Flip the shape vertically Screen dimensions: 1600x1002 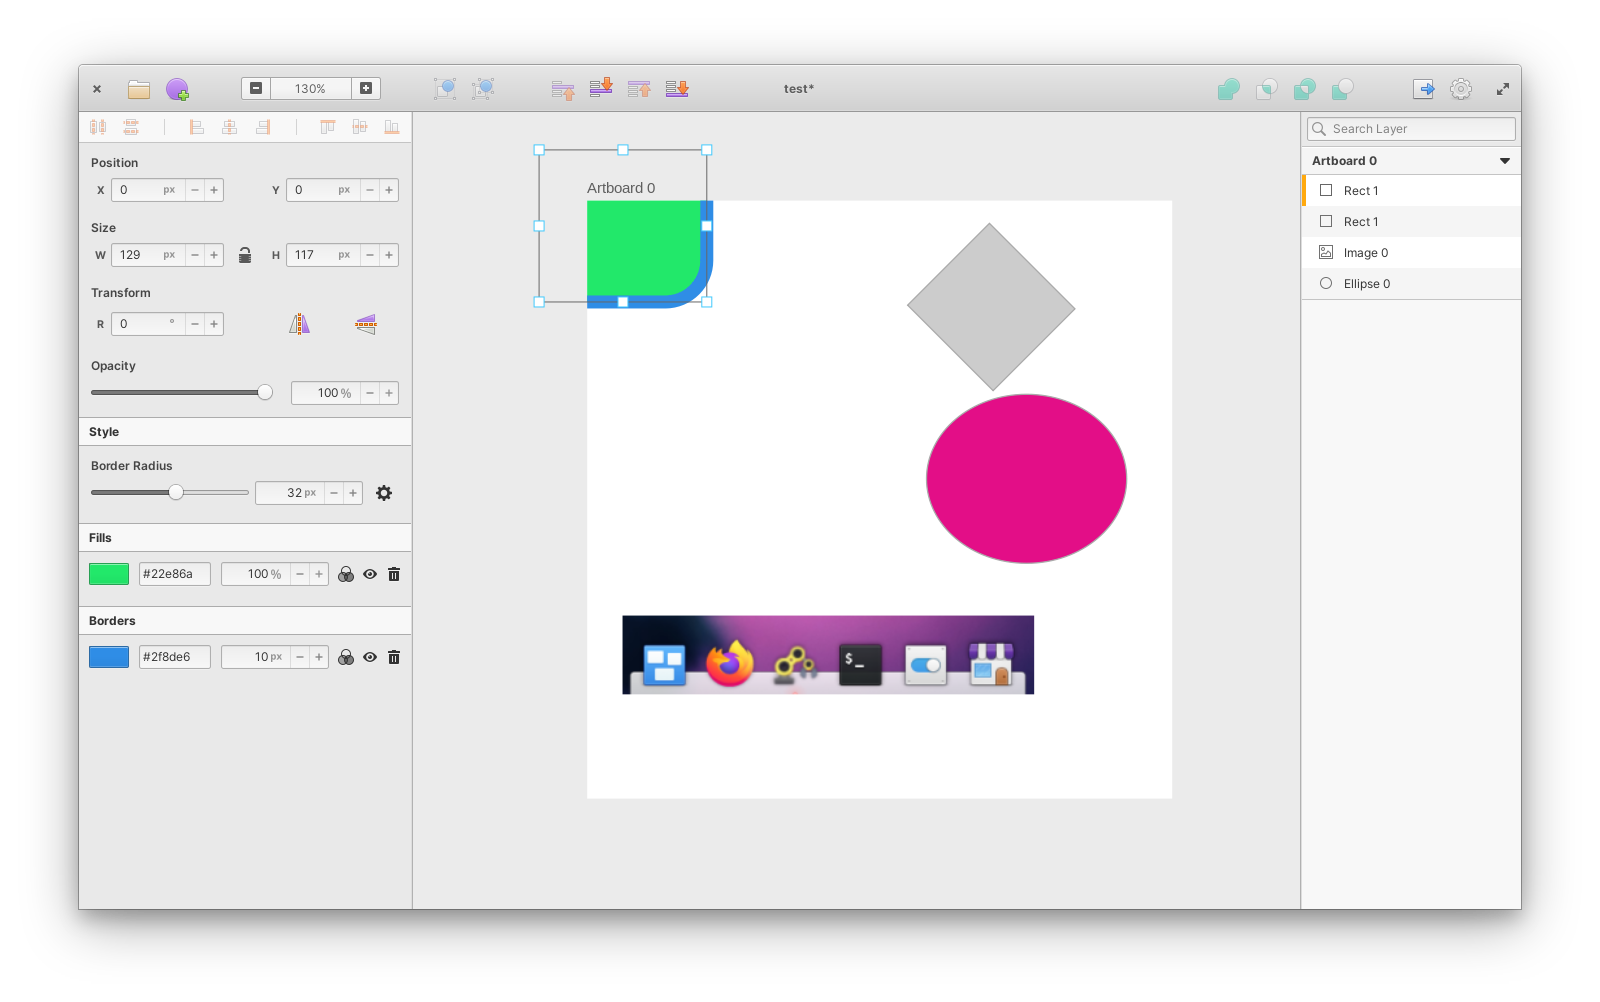[366, 324]
